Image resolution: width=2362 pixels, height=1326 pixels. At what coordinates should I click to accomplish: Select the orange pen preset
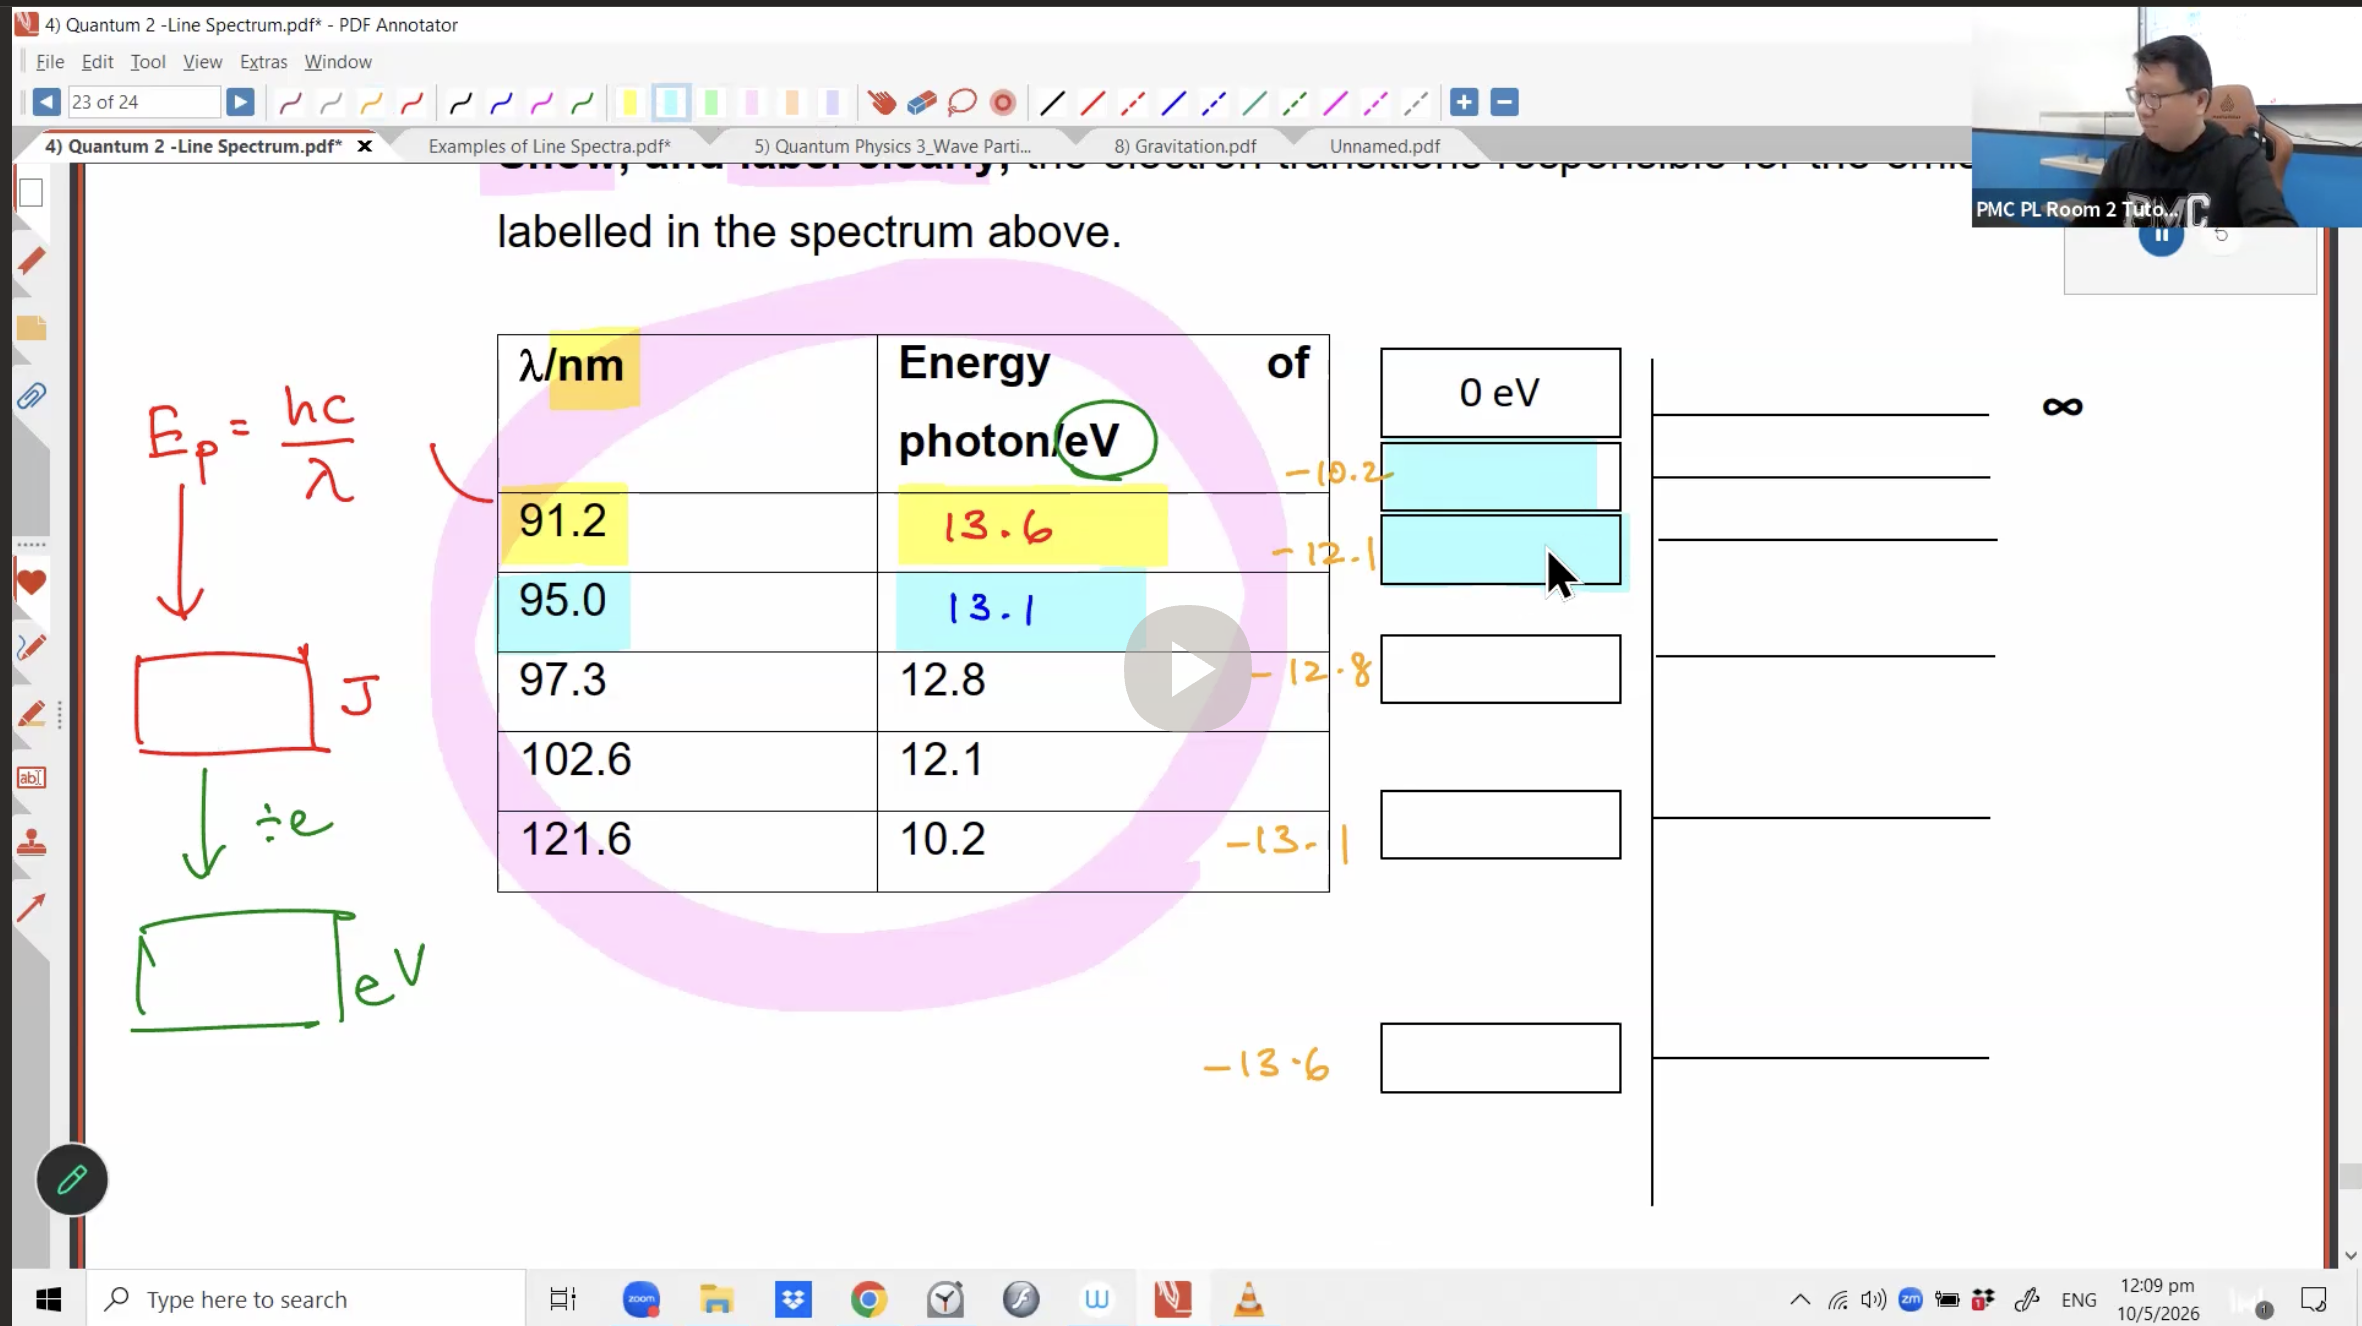tap(371, 102)
